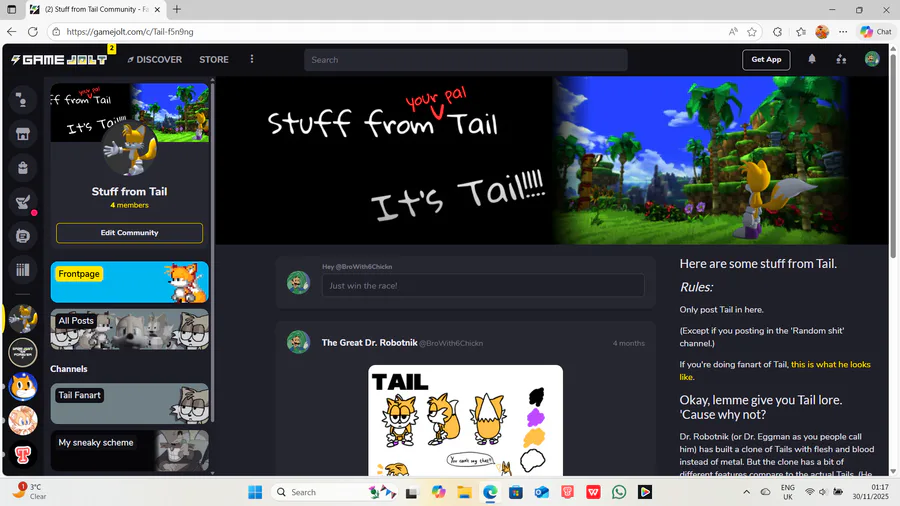Click the browser address bar URL
Viewport: 900px width, 506px height.
point(130,32)
